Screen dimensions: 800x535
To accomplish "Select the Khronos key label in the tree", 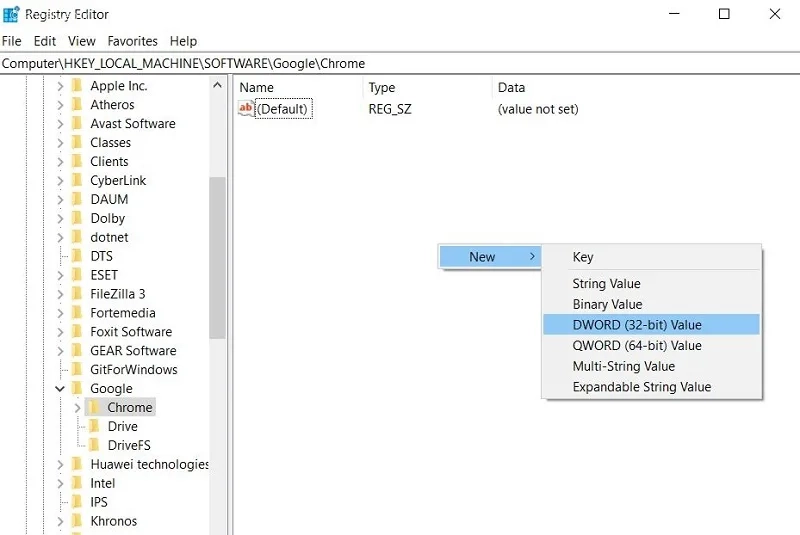I will tap(114, 521).
